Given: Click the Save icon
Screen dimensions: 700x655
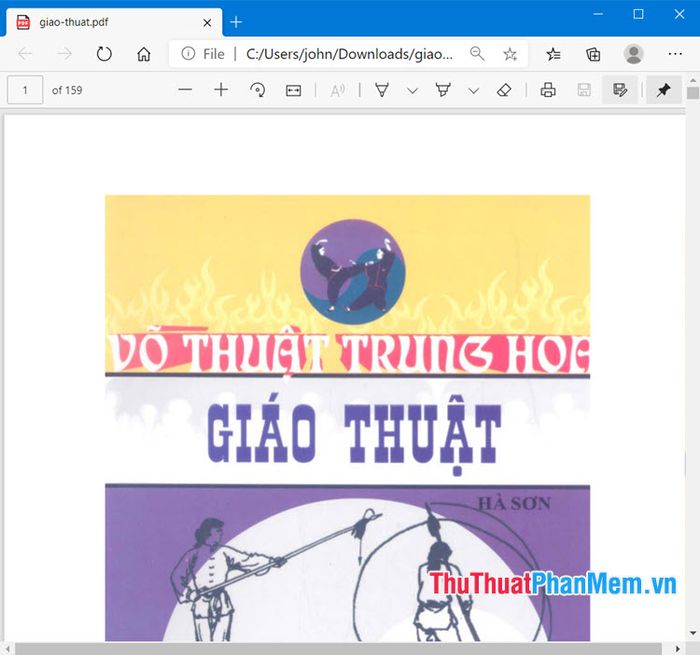Looking at the screenshot, I should (584, 90).
